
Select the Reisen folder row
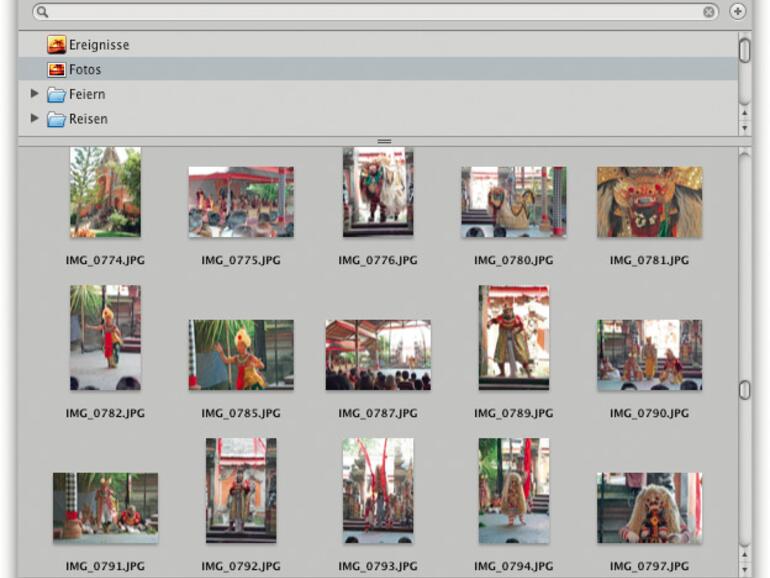(378, 118)
